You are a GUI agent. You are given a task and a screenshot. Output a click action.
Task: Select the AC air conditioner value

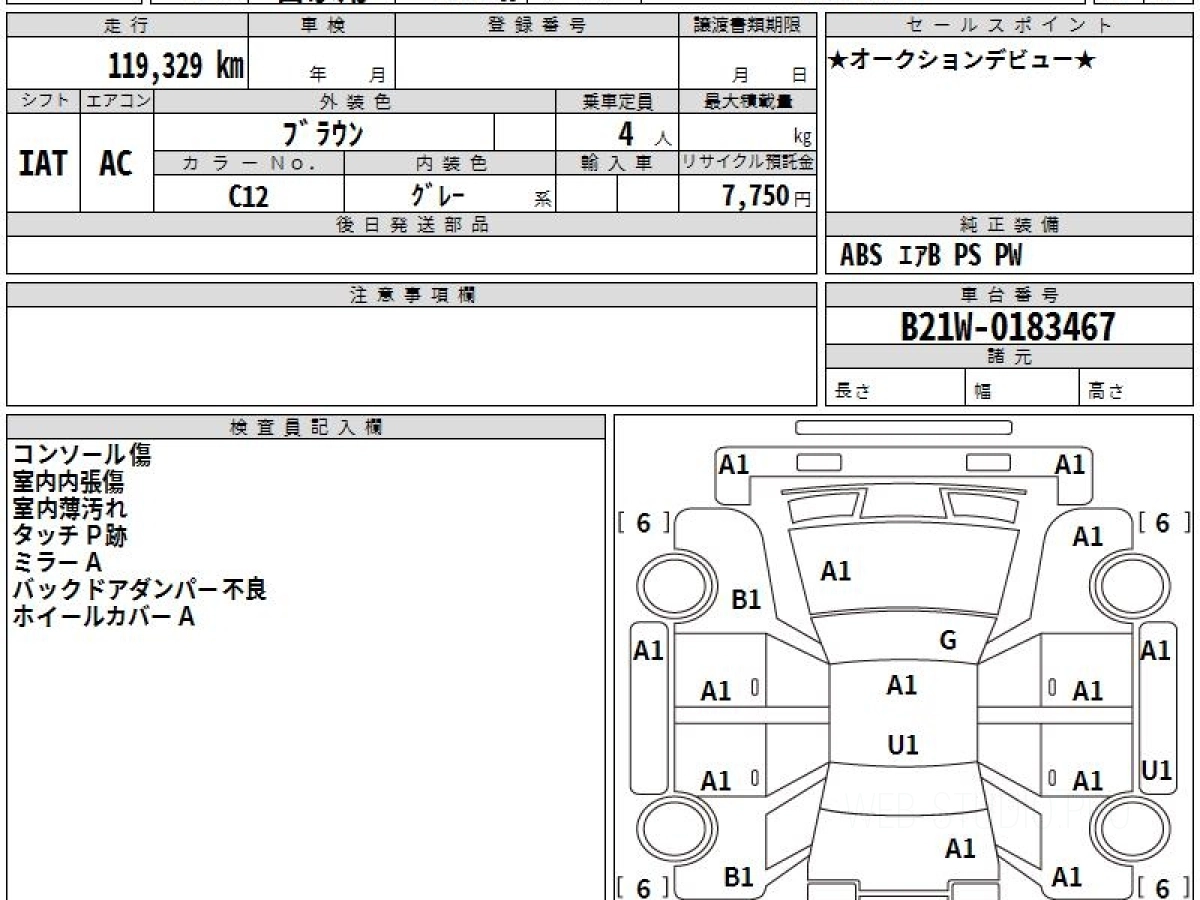[116, 163]
